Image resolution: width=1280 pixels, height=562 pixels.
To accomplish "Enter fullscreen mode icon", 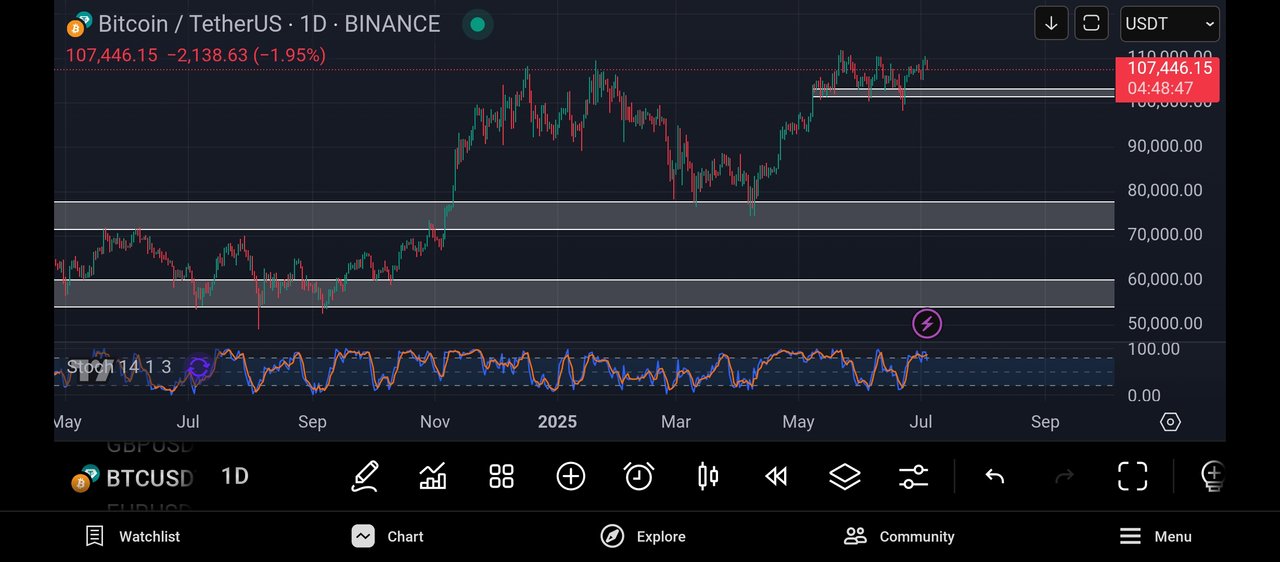I will (x=1132, y=477).
